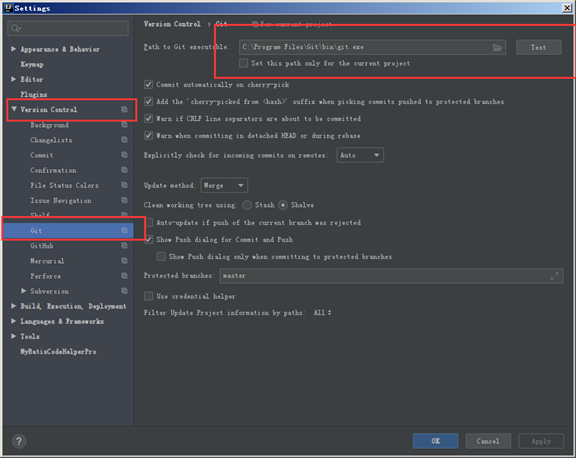Enable Use credential helper checkbox

148,296
